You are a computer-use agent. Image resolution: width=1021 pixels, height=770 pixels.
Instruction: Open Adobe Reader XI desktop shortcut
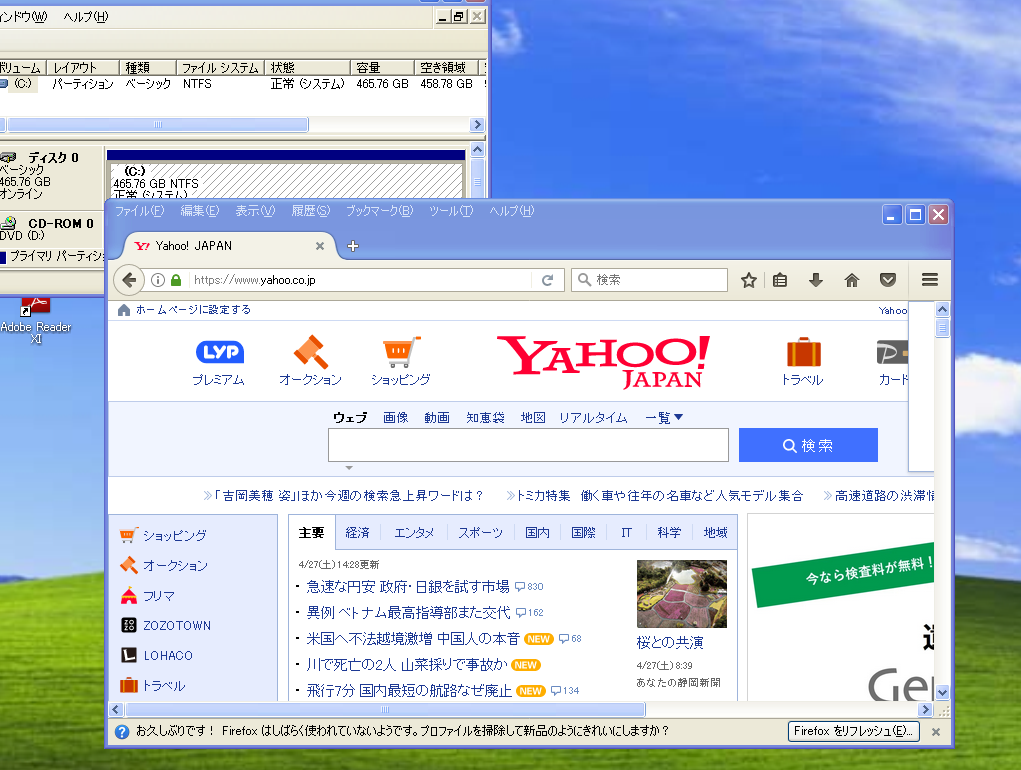tap(36, 321)
